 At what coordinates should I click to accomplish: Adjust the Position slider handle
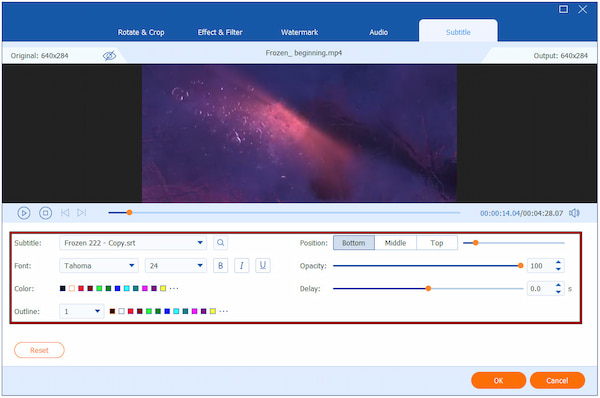pyautogui.click(x=476, y=243)
